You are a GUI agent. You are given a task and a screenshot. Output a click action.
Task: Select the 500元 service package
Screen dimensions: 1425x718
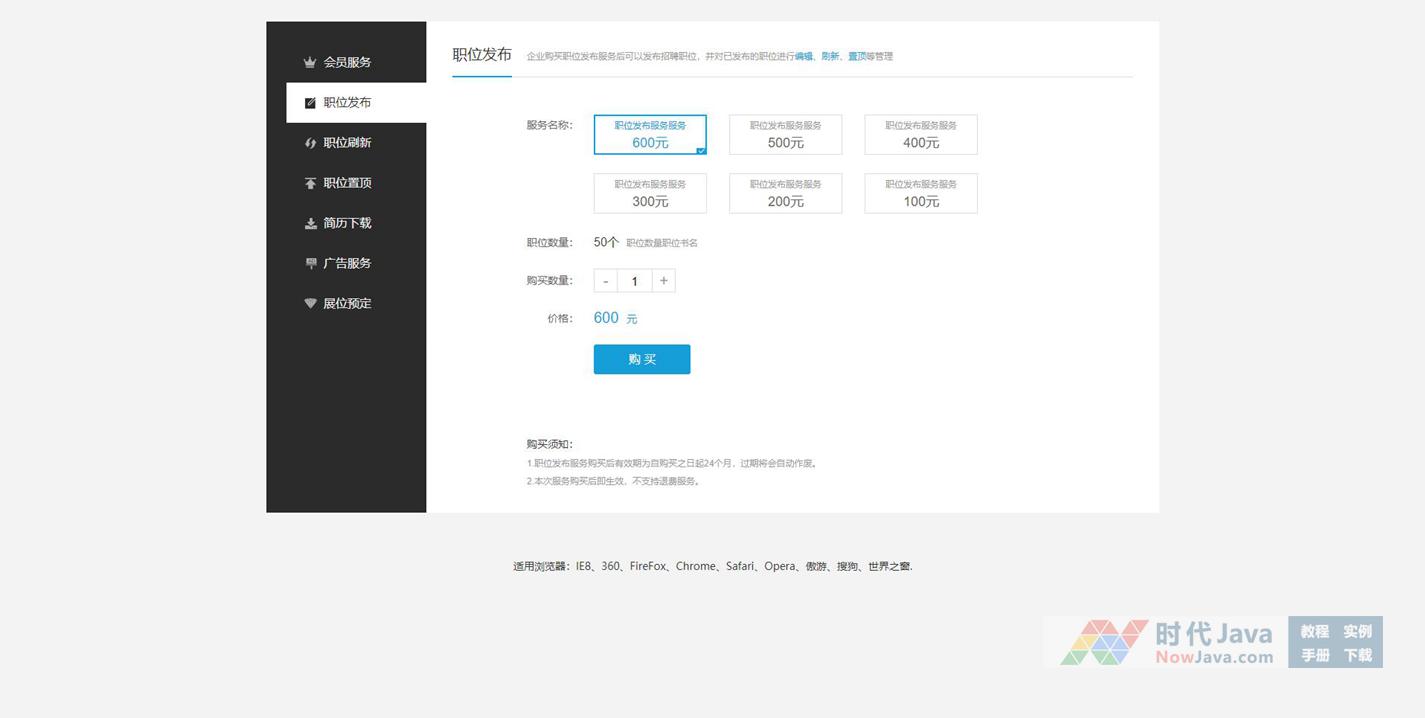[785, 134]
